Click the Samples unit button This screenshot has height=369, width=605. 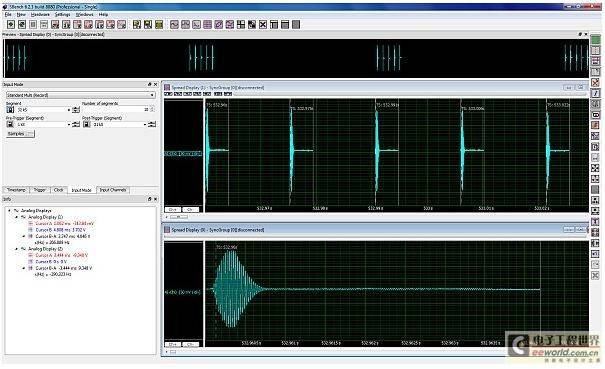[x=20, y=134]
